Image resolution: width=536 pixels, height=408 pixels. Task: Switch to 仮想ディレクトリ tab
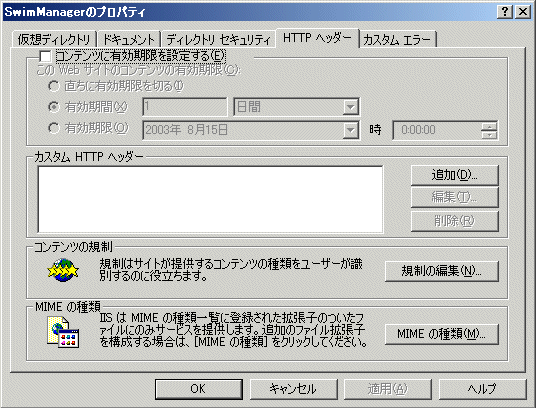coord(54,40)
